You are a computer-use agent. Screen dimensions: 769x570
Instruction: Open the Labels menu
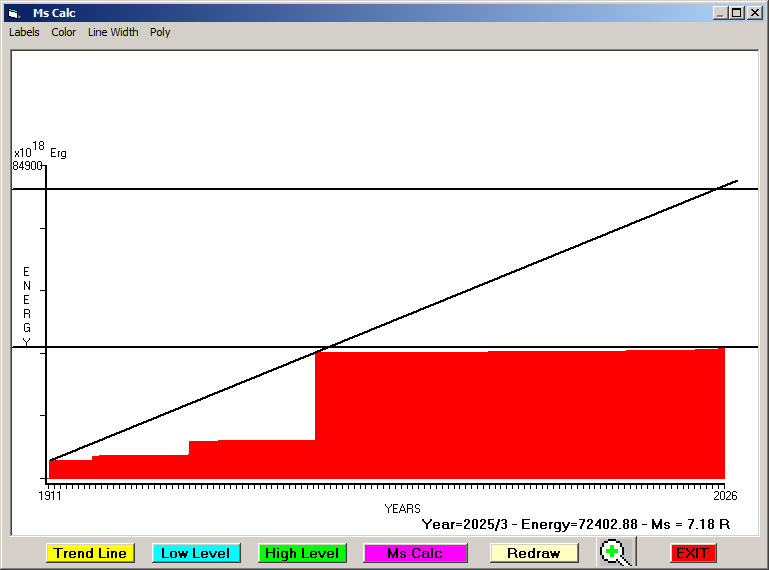tap(24, 32)
